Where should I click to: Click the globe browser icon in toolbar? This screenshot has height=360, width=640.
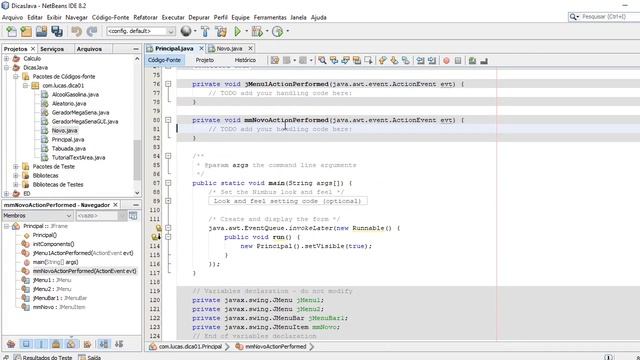point(186,31)
